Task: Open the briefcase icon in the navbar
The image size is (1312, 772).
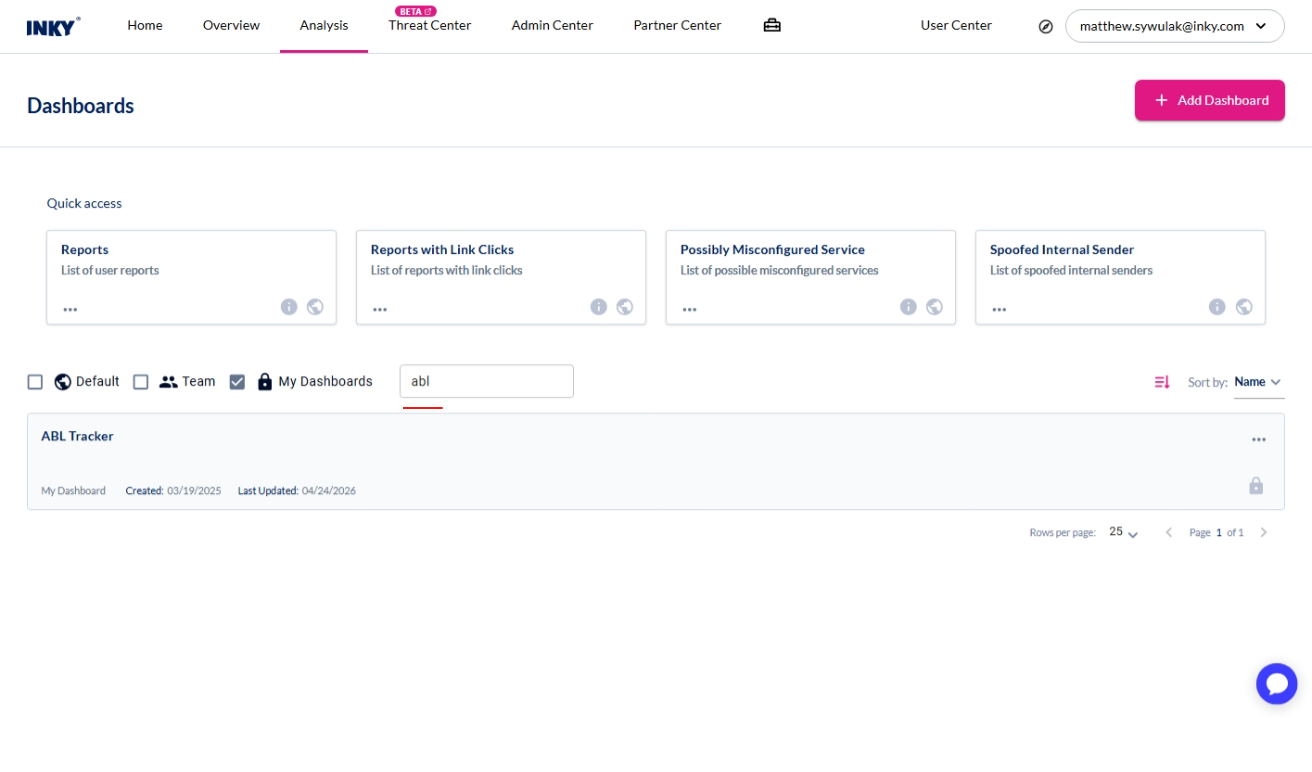Action: (772, 26)
